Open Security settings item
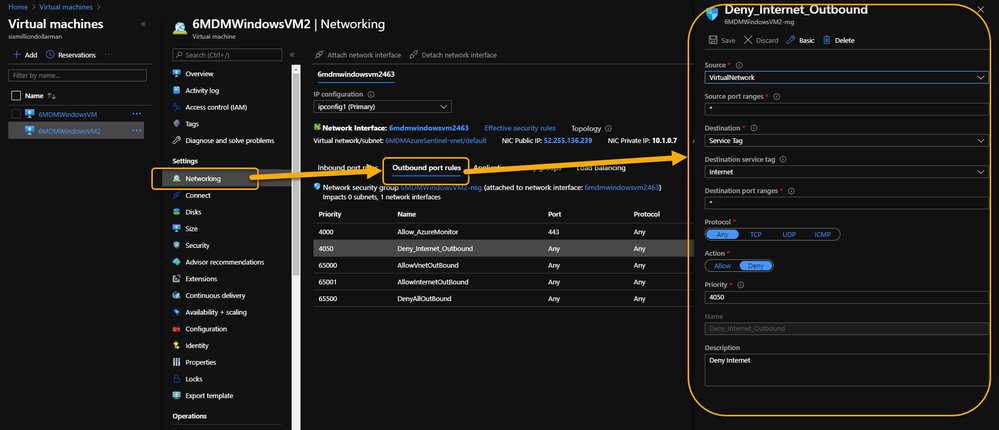This screenshot has height=430, width=999. coord(197,245)
